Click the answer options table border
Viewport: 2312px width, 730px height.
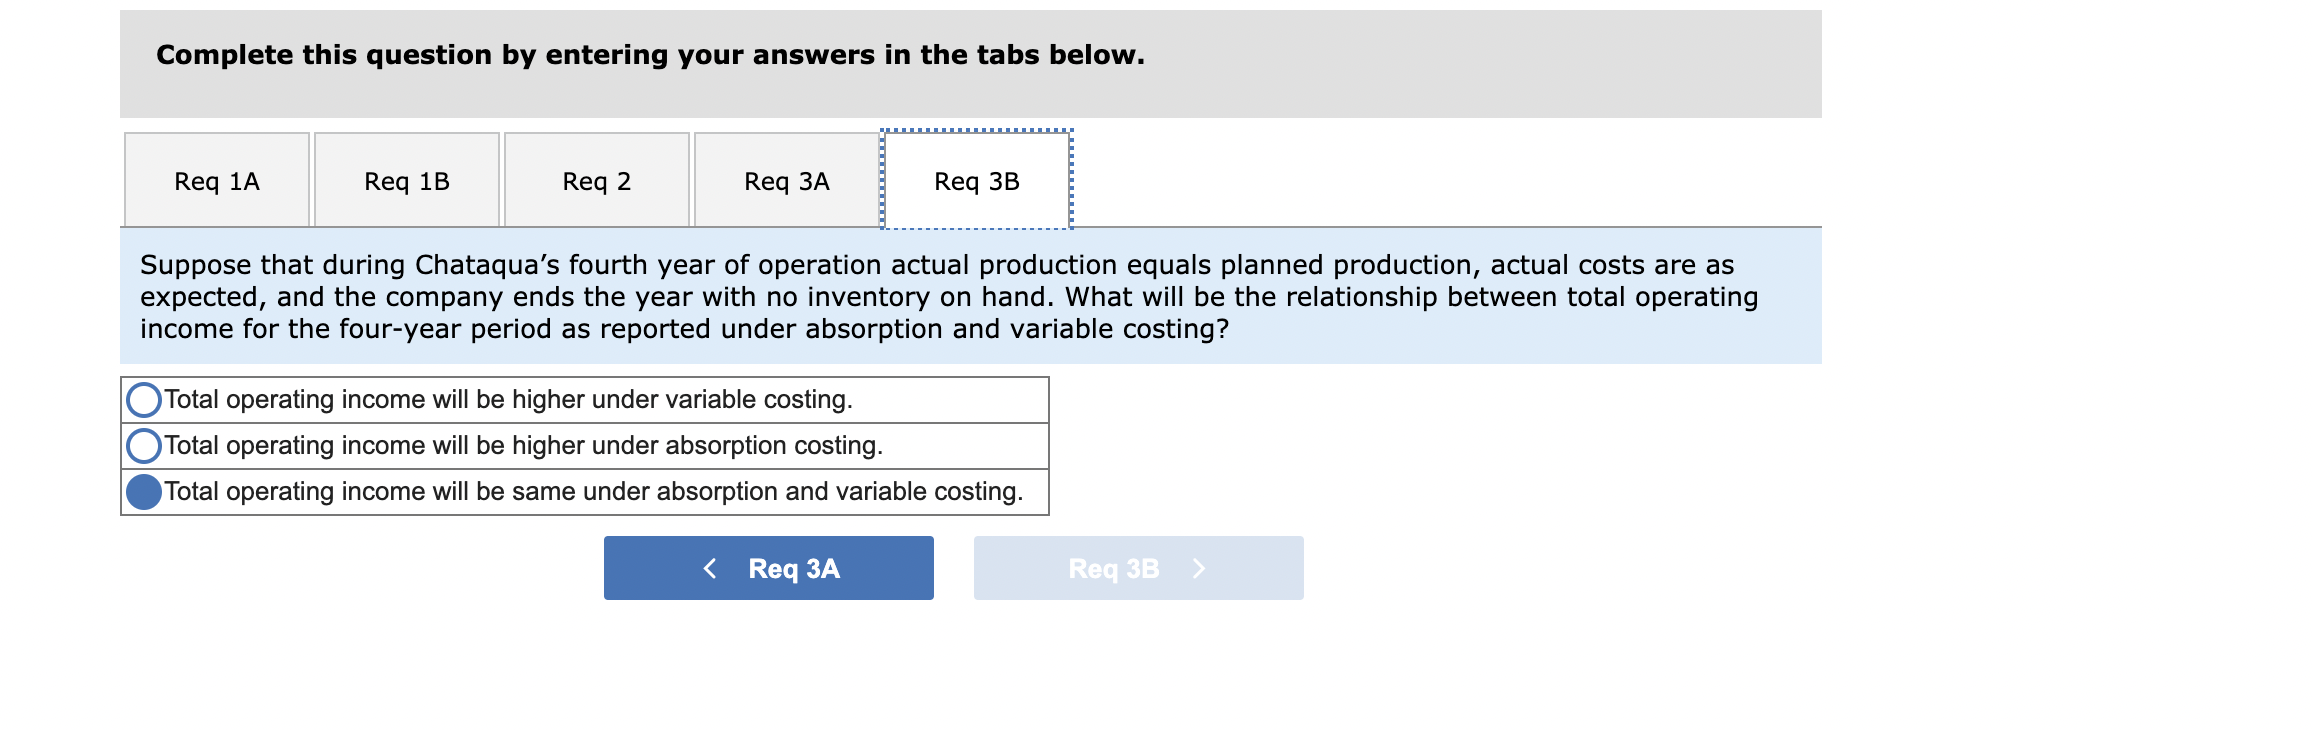pos(1048,445)
